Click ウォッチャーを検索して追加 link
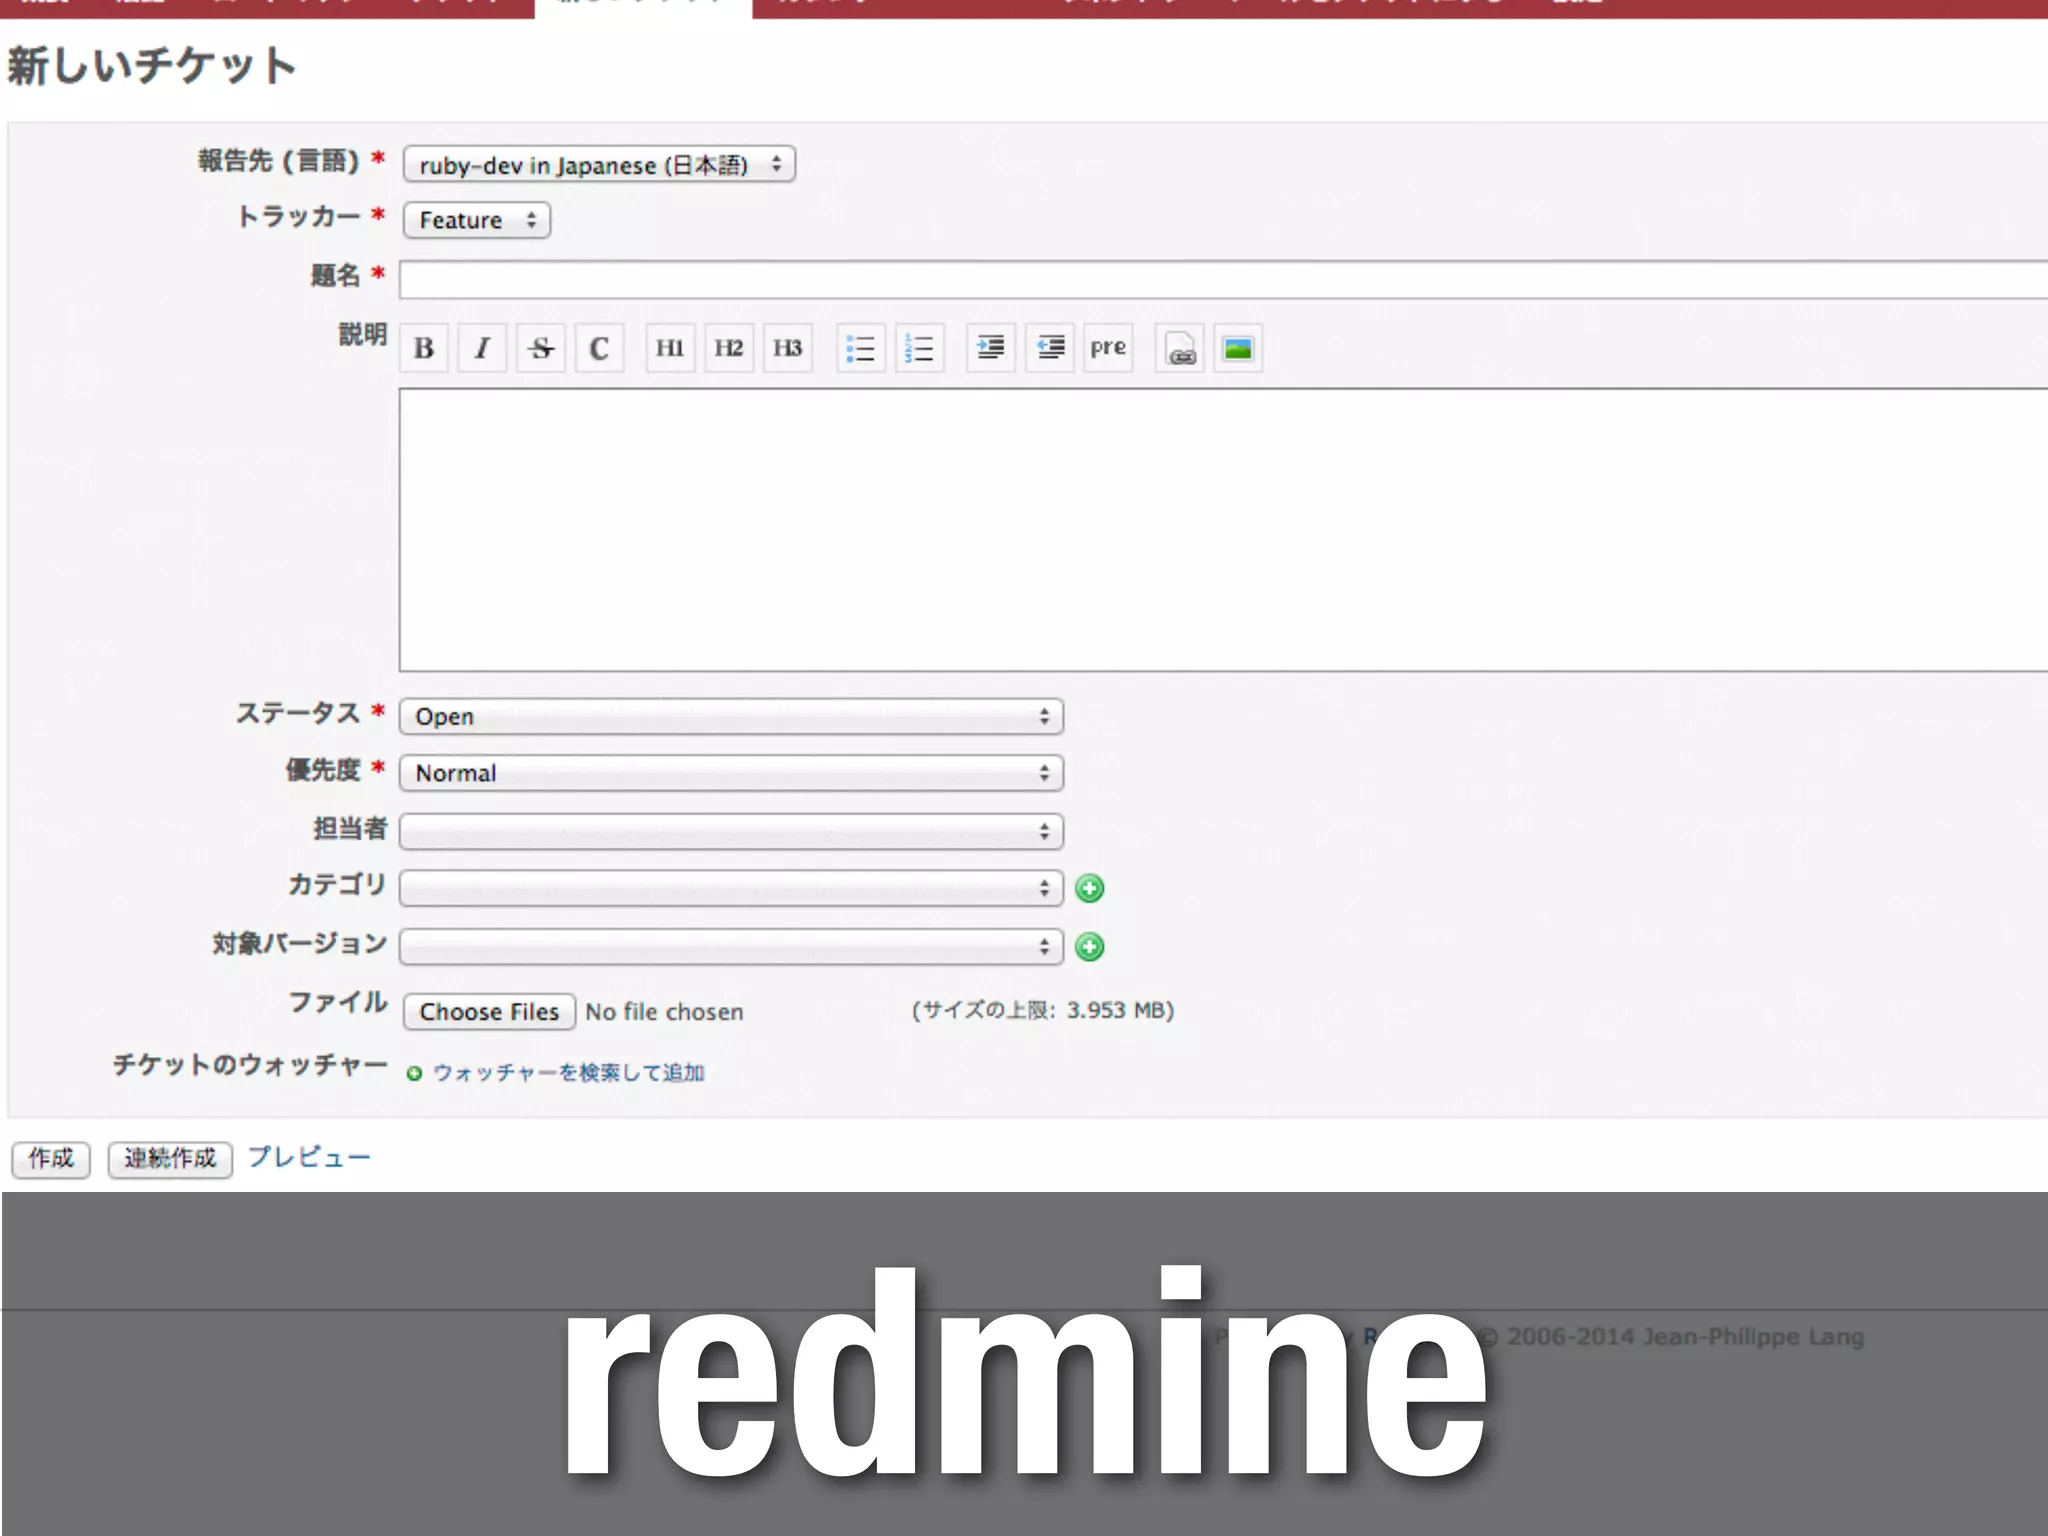 568,1073
